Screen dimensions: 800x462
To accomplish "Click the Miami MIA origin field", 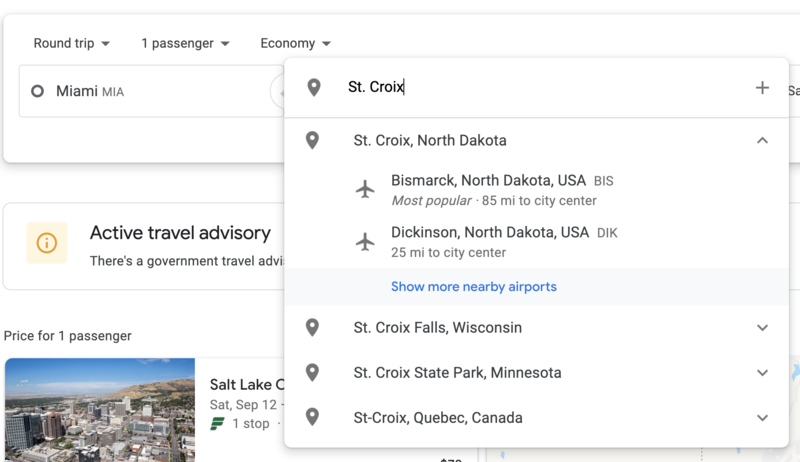I will tap(140, 92).
